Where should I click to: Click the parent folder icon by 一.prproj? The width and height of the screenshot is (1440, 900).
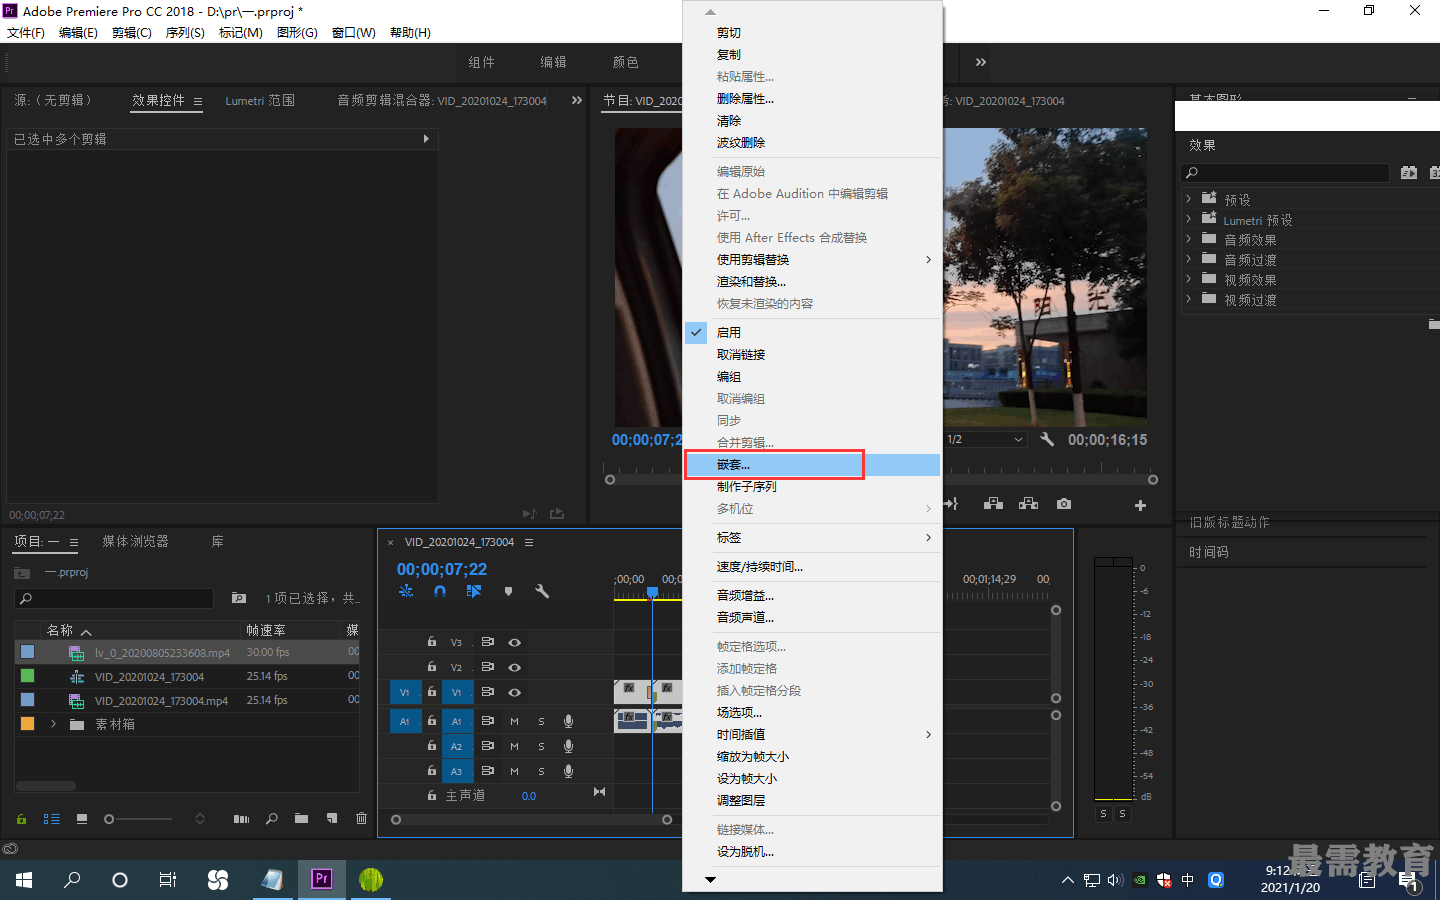[22, 573]
